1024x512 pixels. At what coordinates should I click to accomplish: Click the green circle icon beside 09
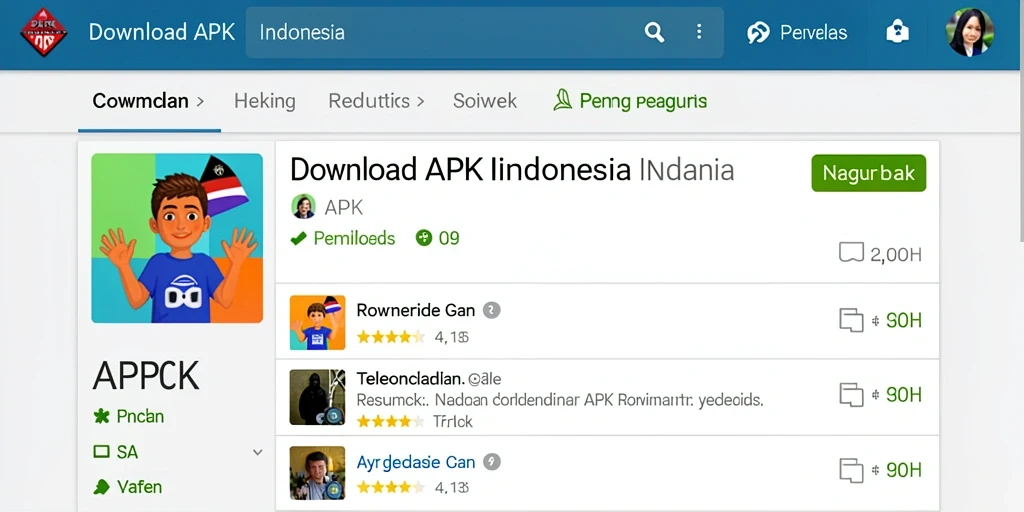click(424, 238)
